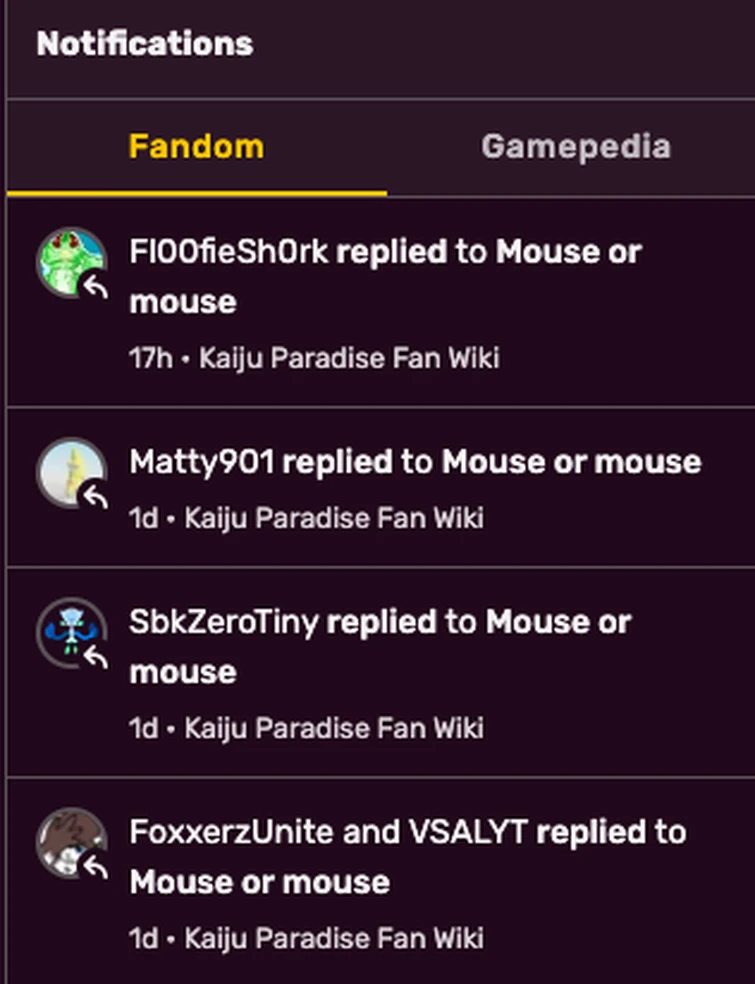Screen dimensions: 755x984
Task: Click Fl00fieSh0rk's green frog avatar
Action: click(x=68, y=260)
